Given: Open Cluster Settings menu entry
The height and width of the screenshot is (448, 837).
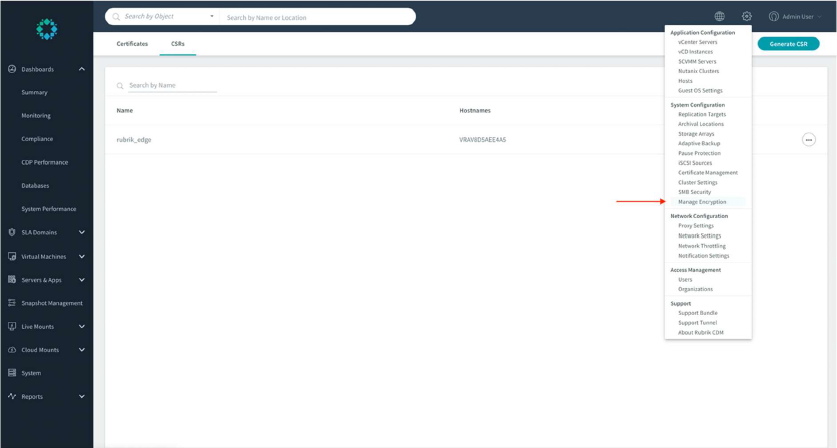Looking at the screenshot, I should (698, 183).
